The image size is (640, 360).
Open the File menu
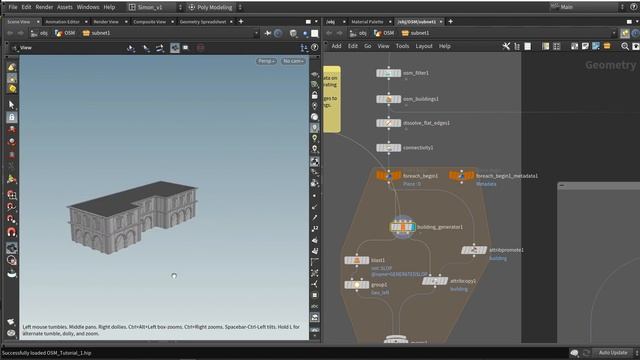click(13, 7)
